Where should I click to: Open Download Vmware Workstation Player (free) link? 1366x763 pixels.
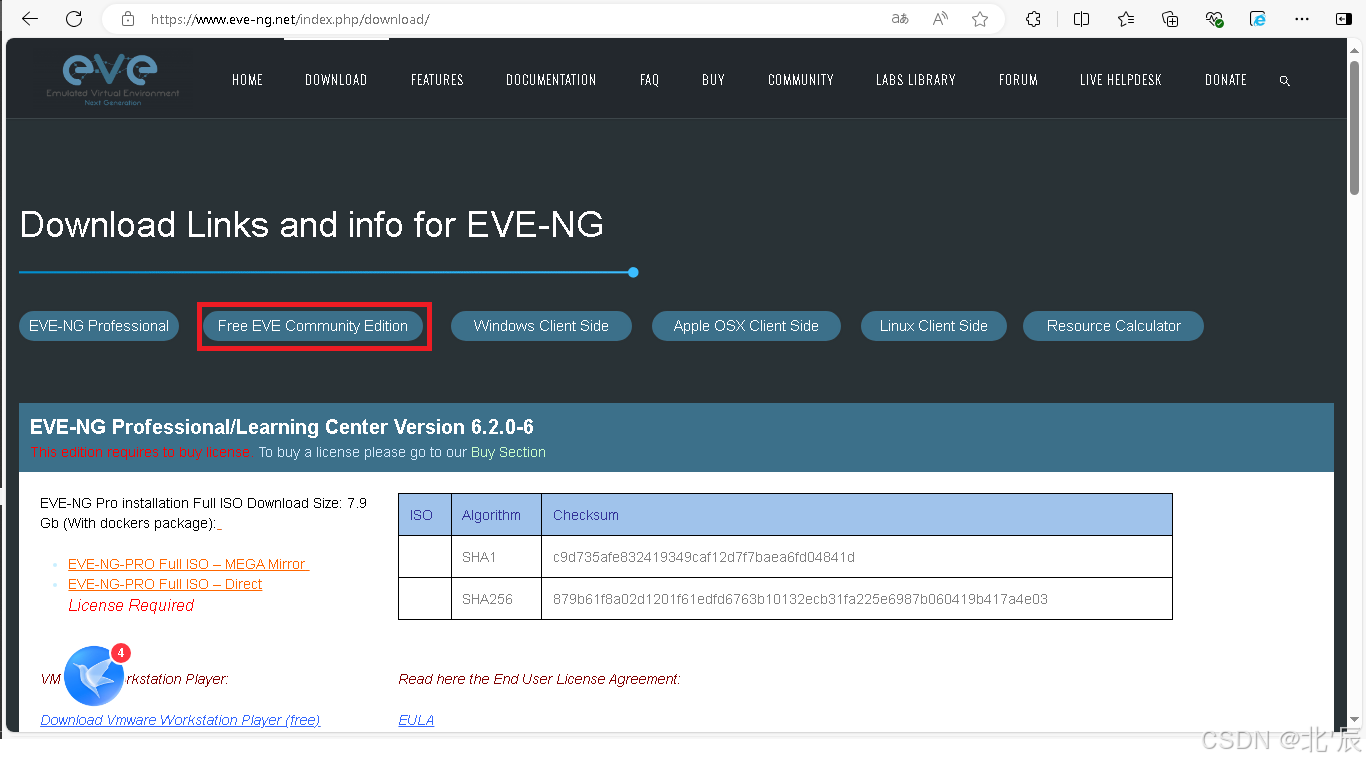pyautogui.click(x=180, y=720)
